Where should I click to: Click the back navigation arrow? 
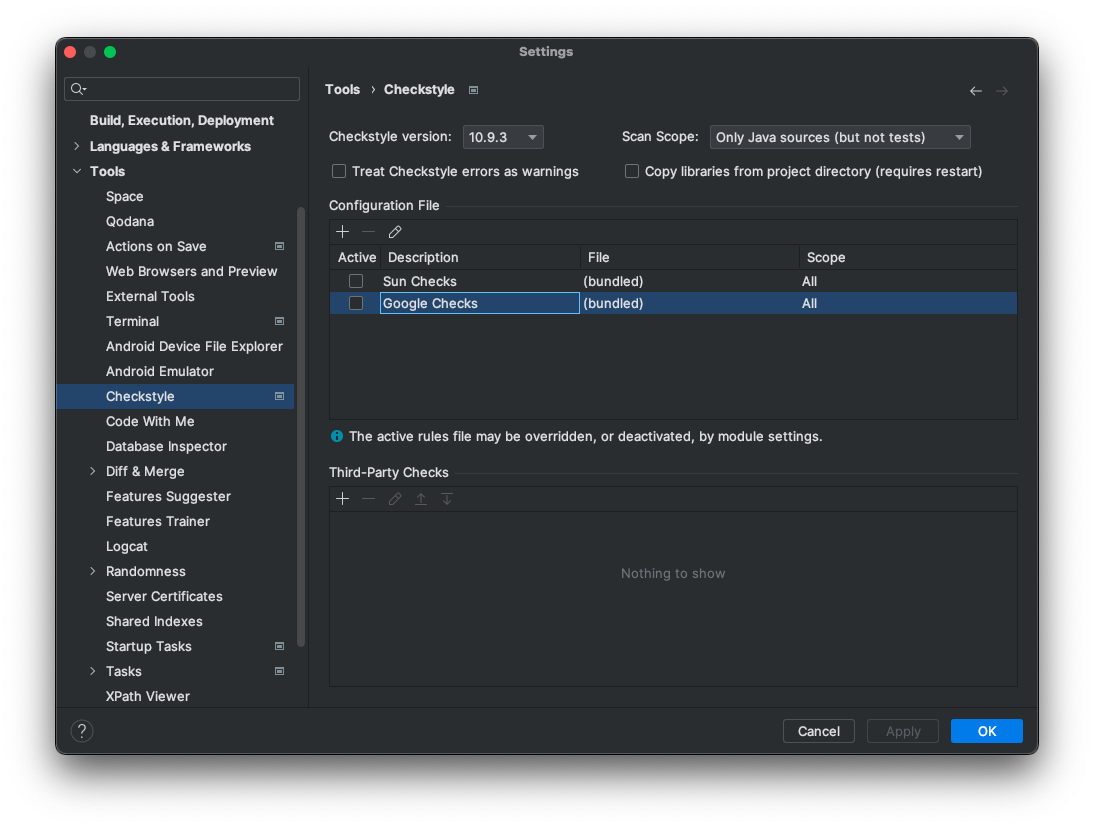coord(975,91)
